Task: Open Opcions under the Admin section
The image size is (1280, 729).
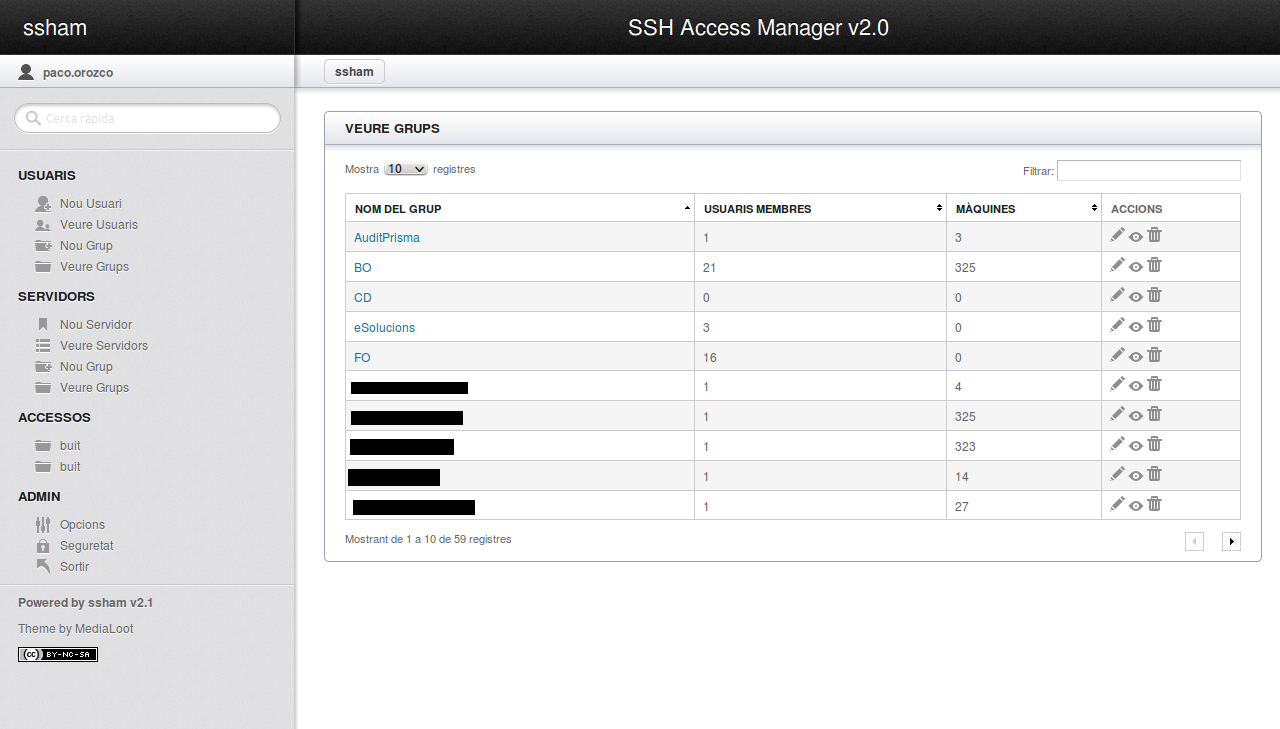Action: [82, 524]
